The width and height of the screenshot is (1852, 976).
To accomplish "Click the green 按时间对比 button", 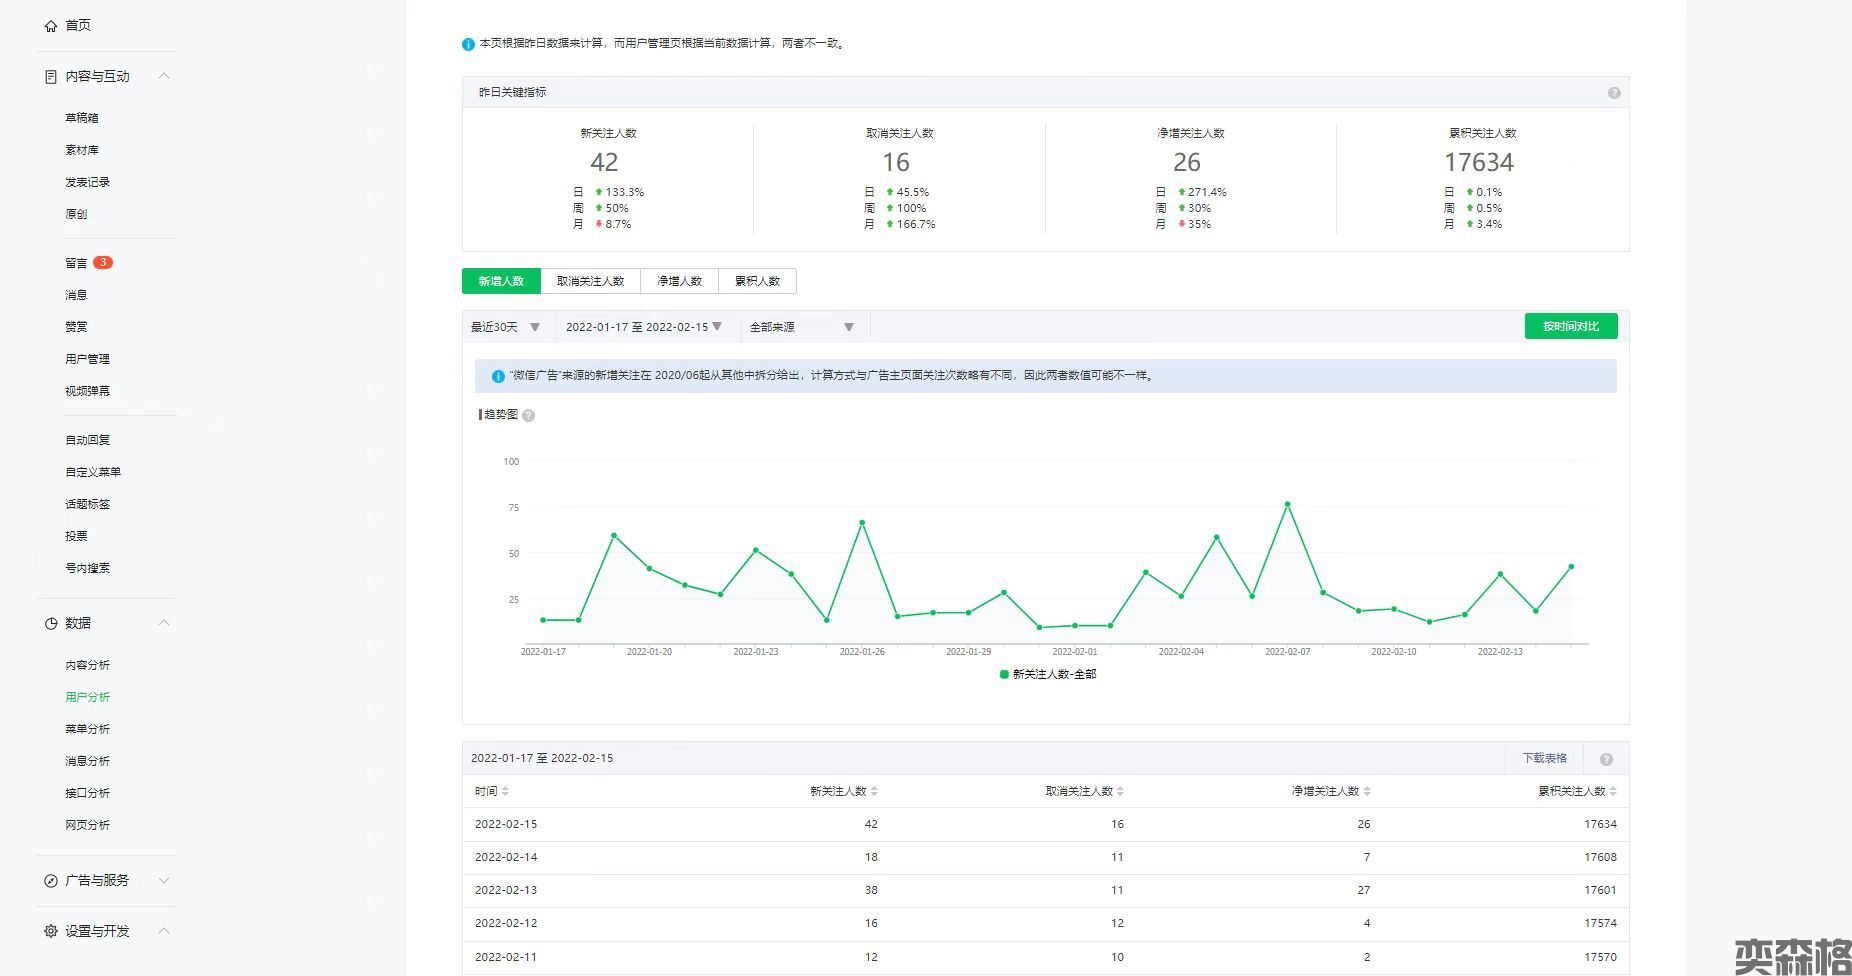I will 1570,326.
